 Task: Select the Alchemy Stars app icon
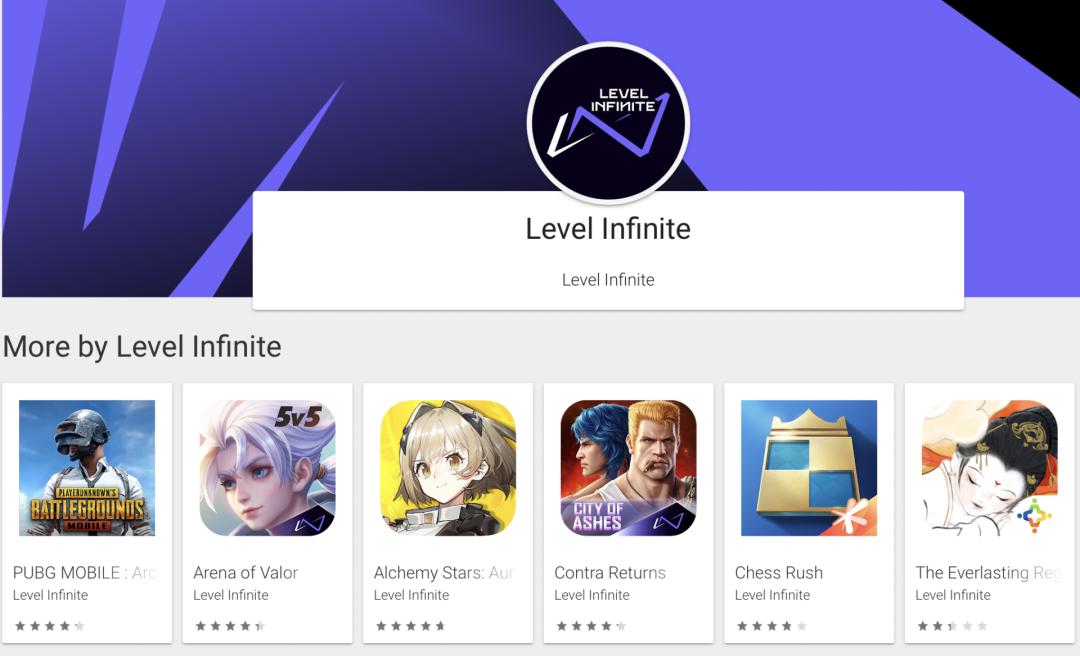[448, 468]
